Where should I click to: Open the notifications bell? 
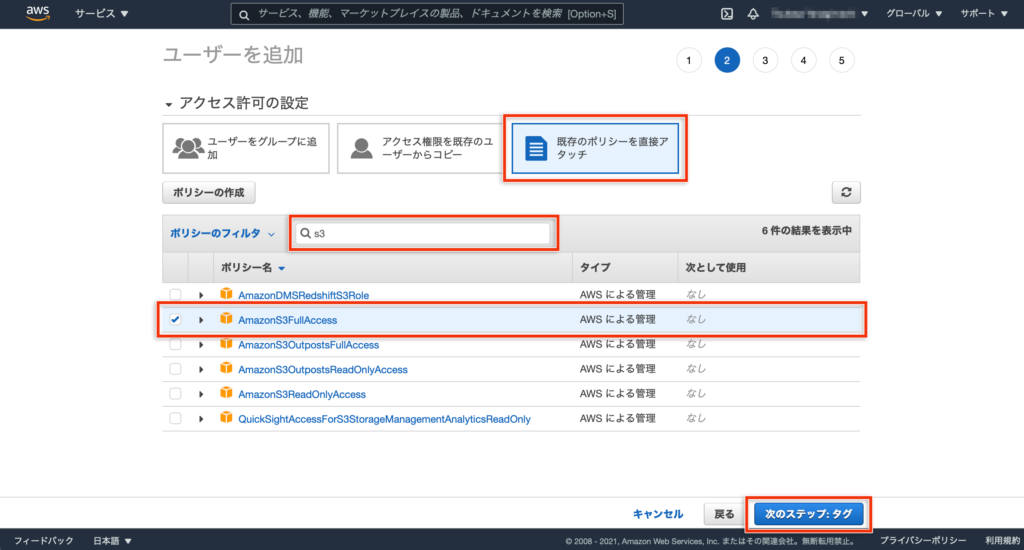click(x=753, y=14)
